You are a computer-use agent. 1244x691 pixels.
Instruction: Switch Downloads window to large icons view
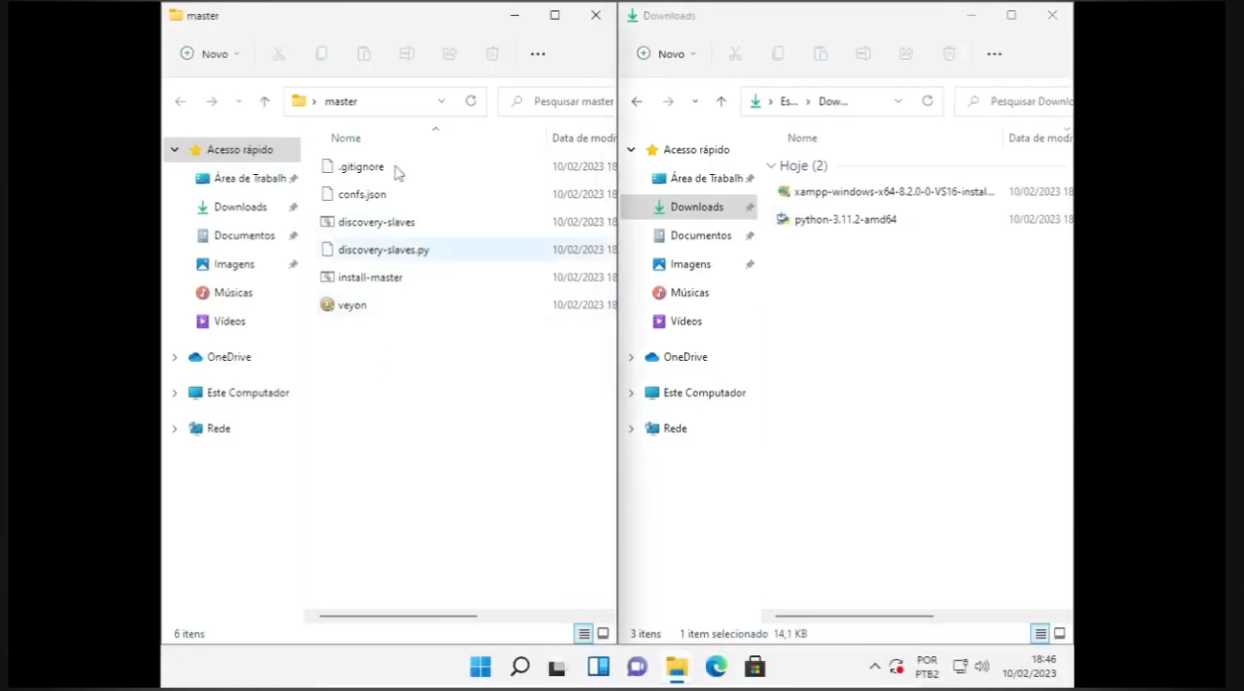click(1060, 634)
